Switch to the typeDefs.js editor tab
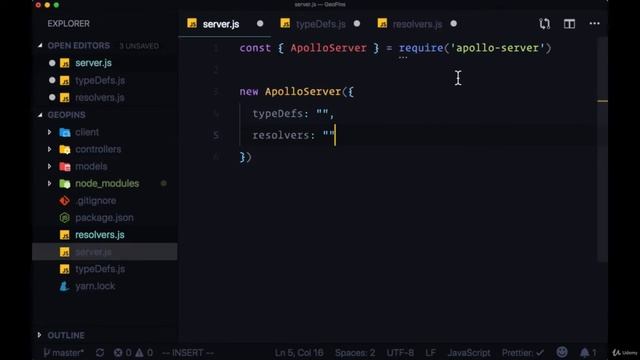 click(320, 24)
